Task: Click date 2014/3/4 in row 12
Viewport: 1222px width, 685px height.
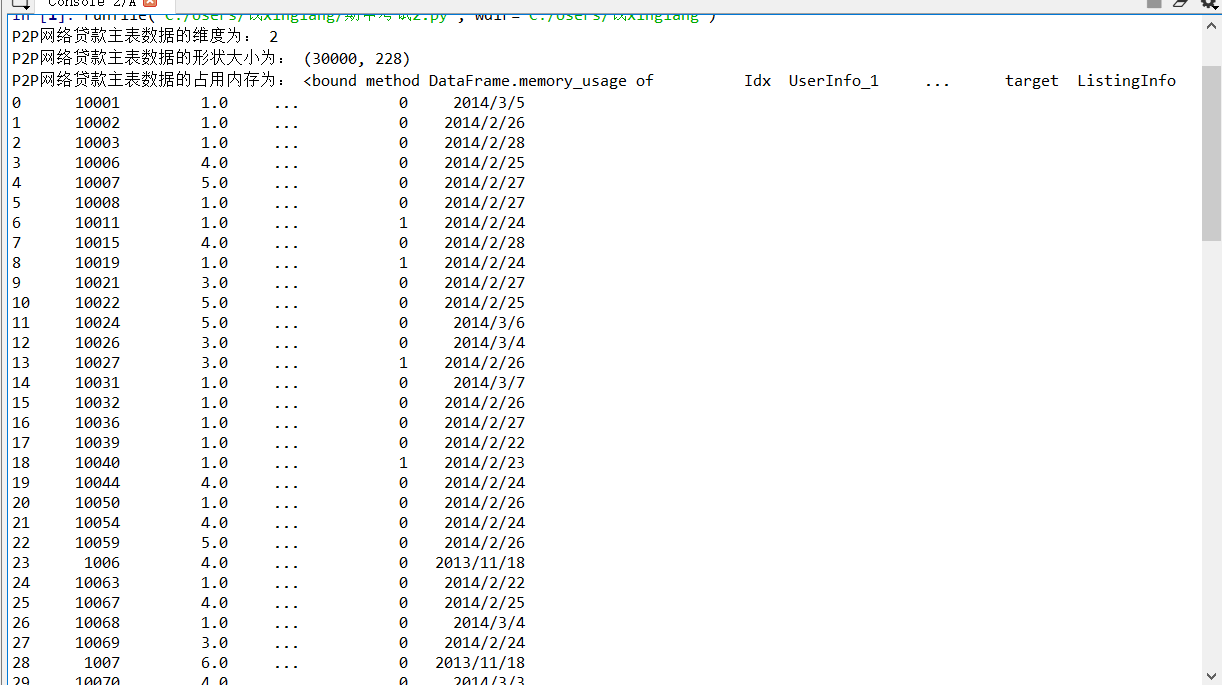Action: pyautogui.click(x=489, y=342)
